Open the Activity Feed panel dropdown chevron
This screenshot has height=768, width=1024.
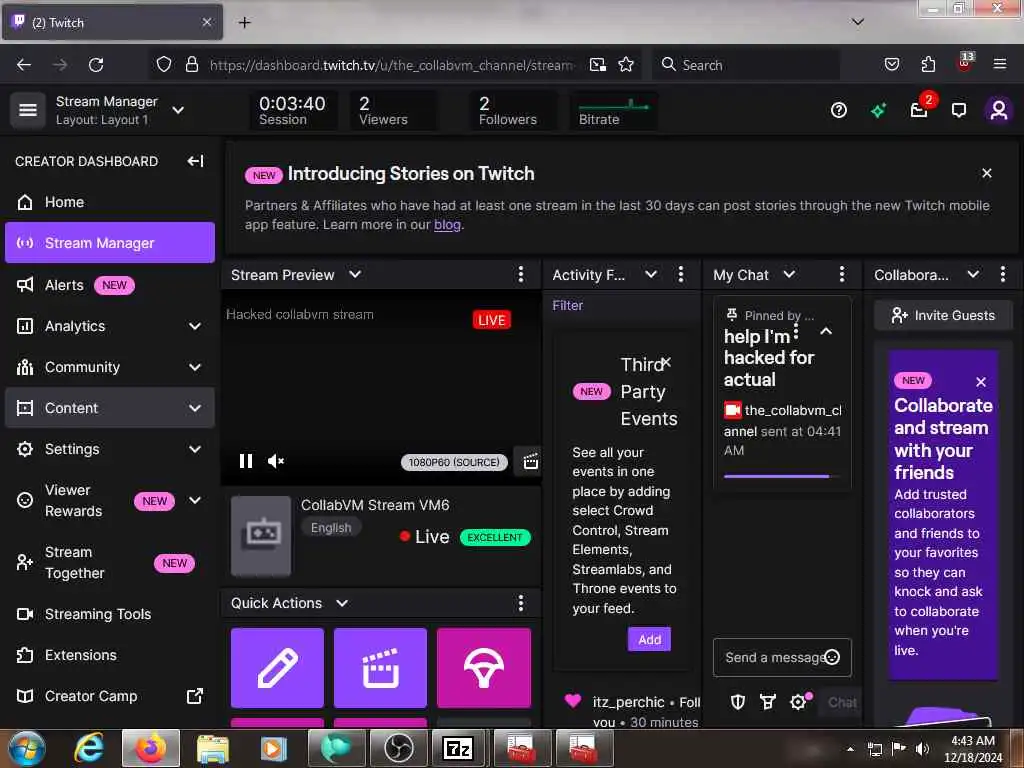coord(650,274)
